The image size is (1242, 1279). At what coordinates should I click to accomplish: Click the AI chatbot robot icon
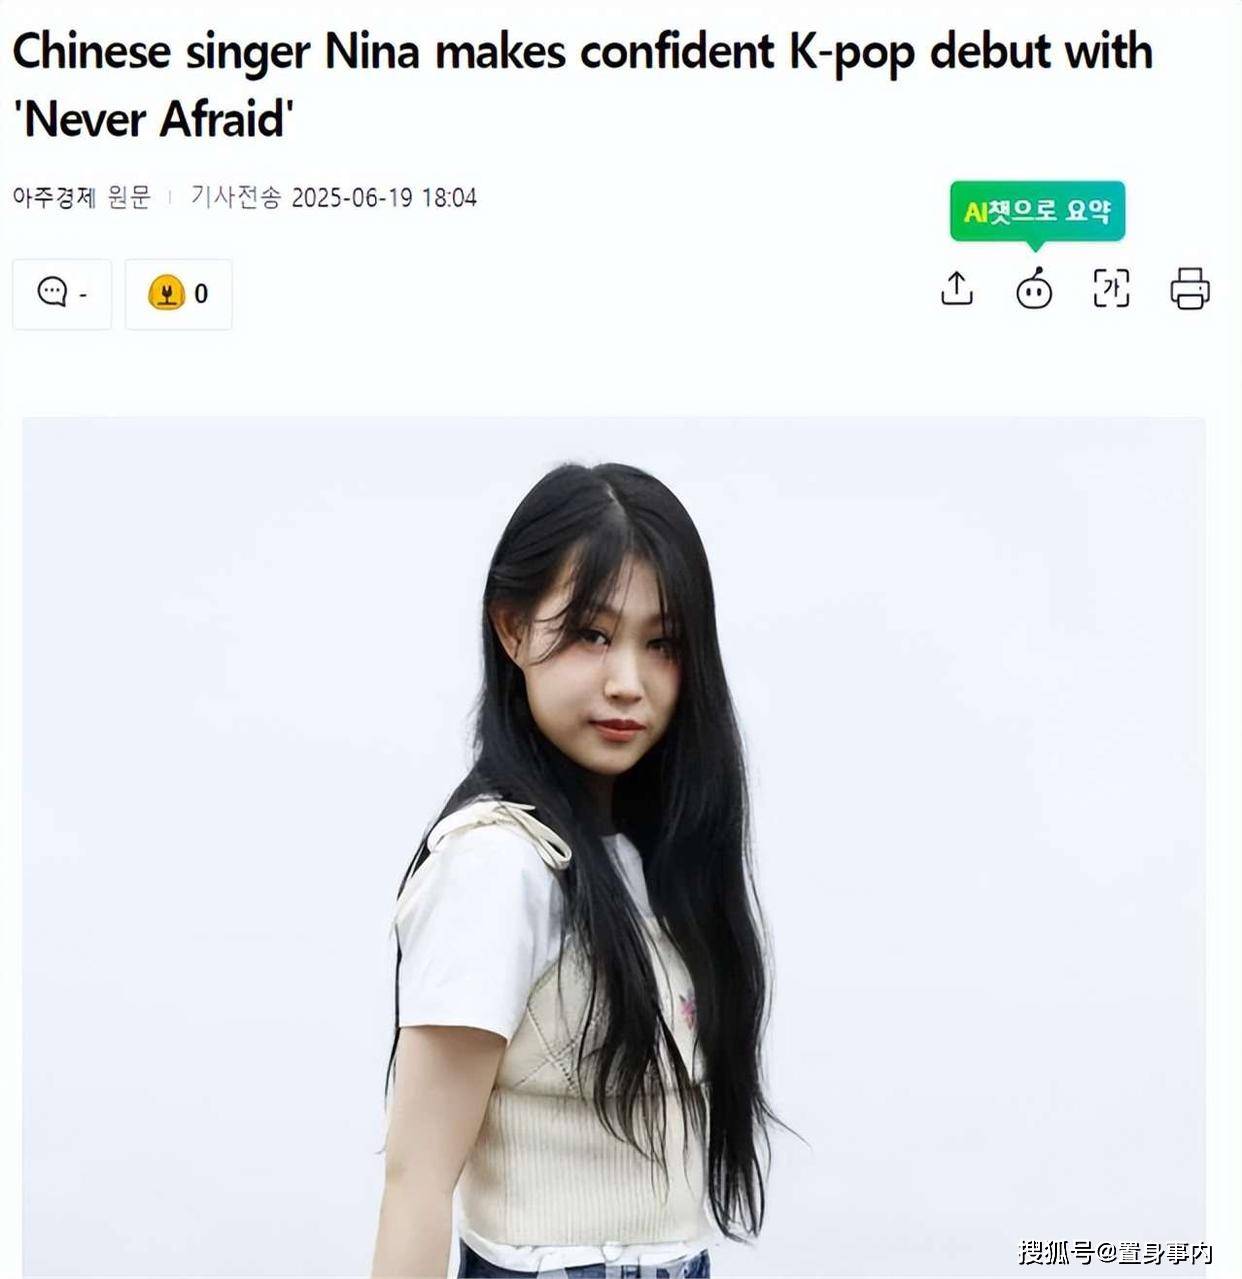tap(1034, 289)
